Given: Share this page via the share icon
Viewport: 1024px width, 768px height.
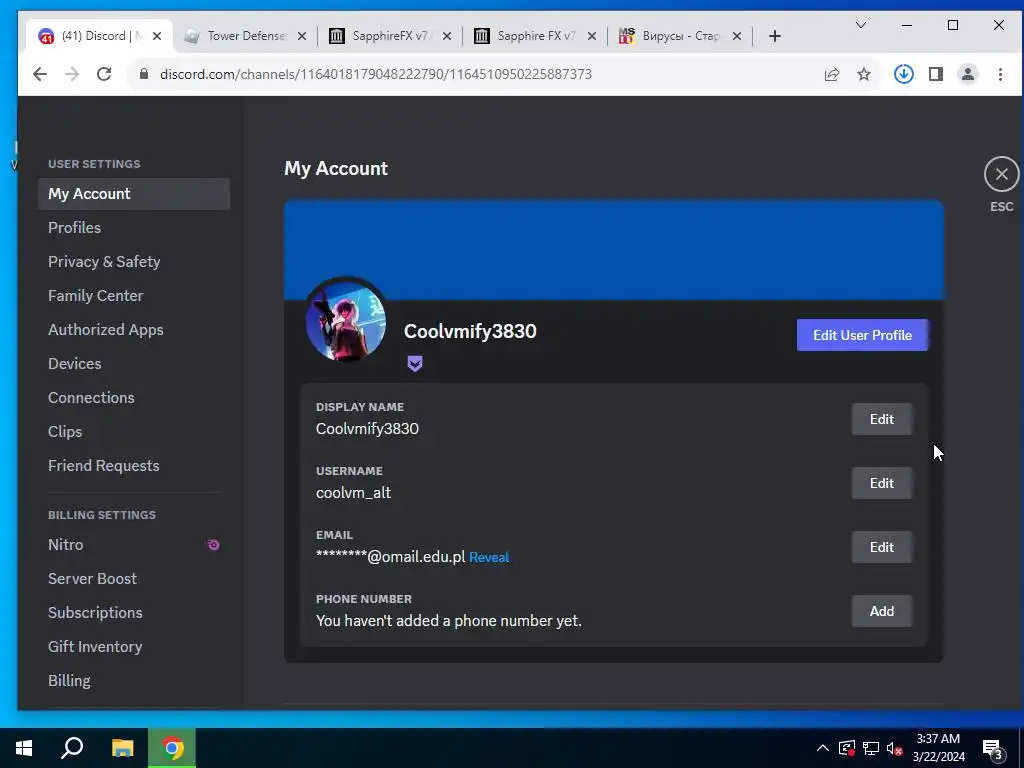Looking at the screenshot, I should tap(831, 74).
